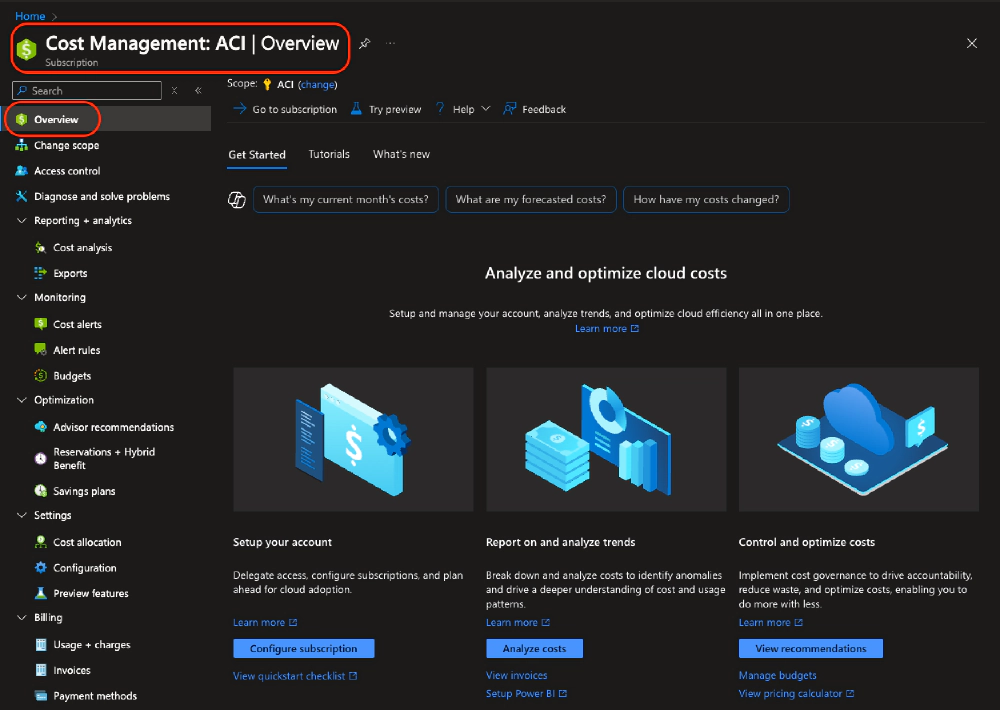This screenshot has height=710, width=1000.
Task: Open View pricing calculator link
Action: pos(796,693)
